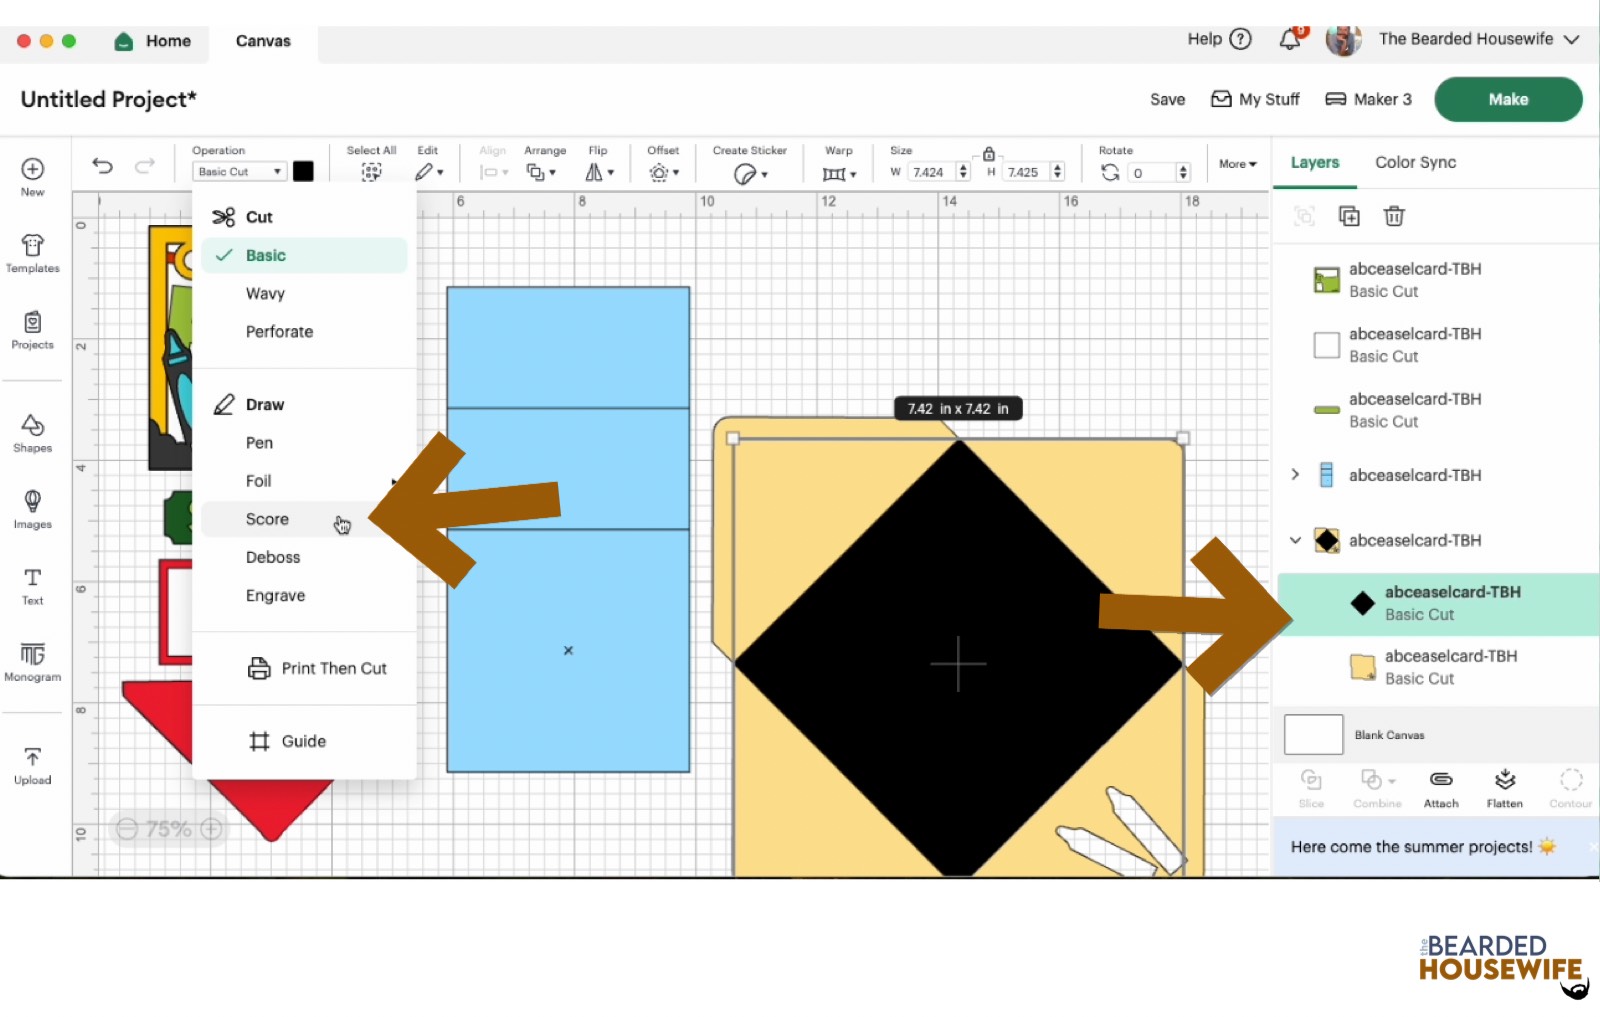Delete the selected layer with the trash icon
The image size is (1600, 1017).
(1394, 216)
